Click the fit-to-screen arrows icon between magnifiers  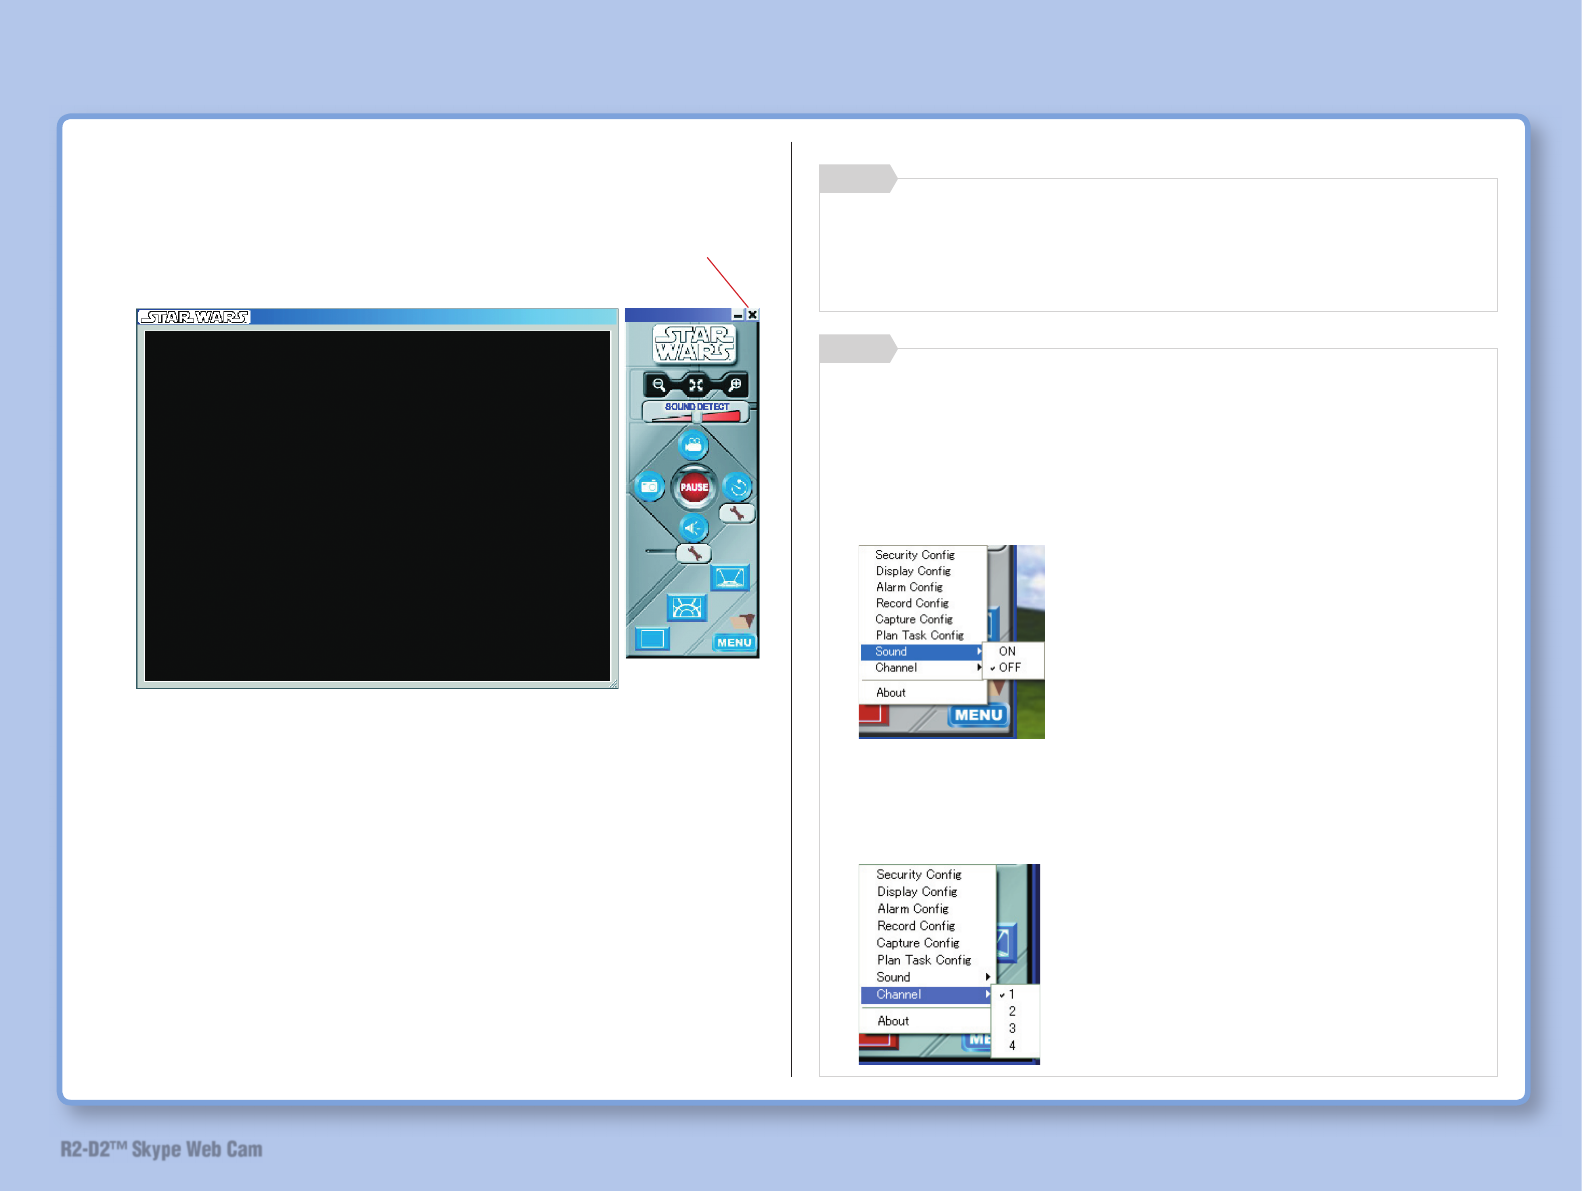[x=696, y=385]
